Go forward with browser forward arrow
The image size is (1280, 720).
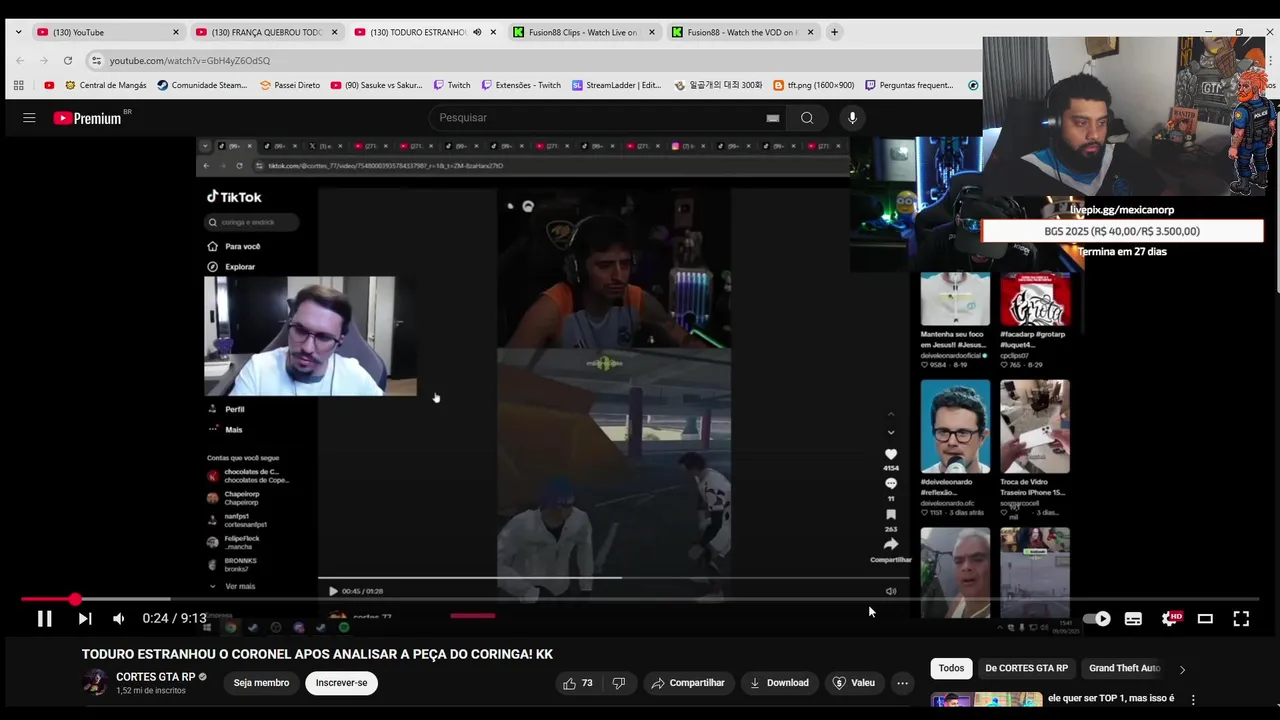43,60
